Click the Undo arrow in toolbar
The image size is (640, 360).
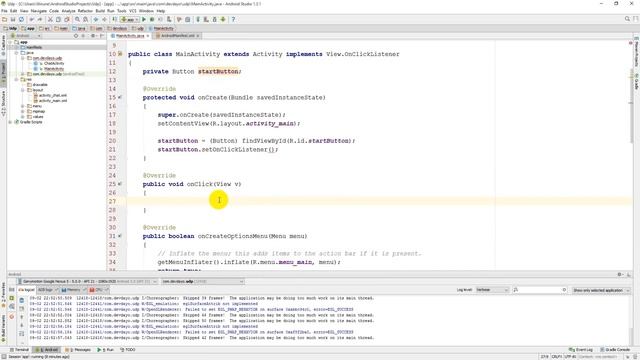(32, 19)
